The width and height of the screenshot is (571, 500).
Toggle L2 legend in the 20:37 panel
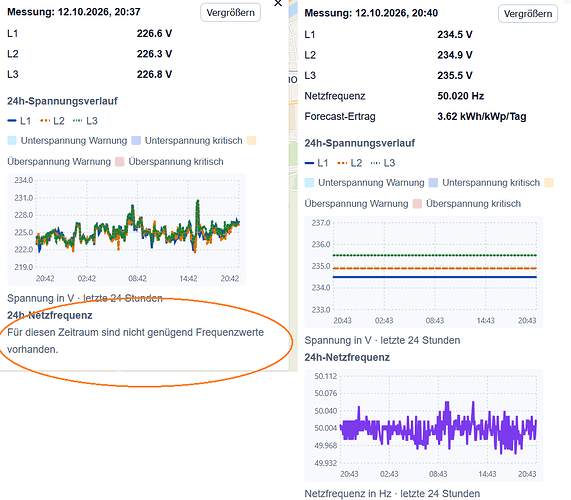point(52,121)
